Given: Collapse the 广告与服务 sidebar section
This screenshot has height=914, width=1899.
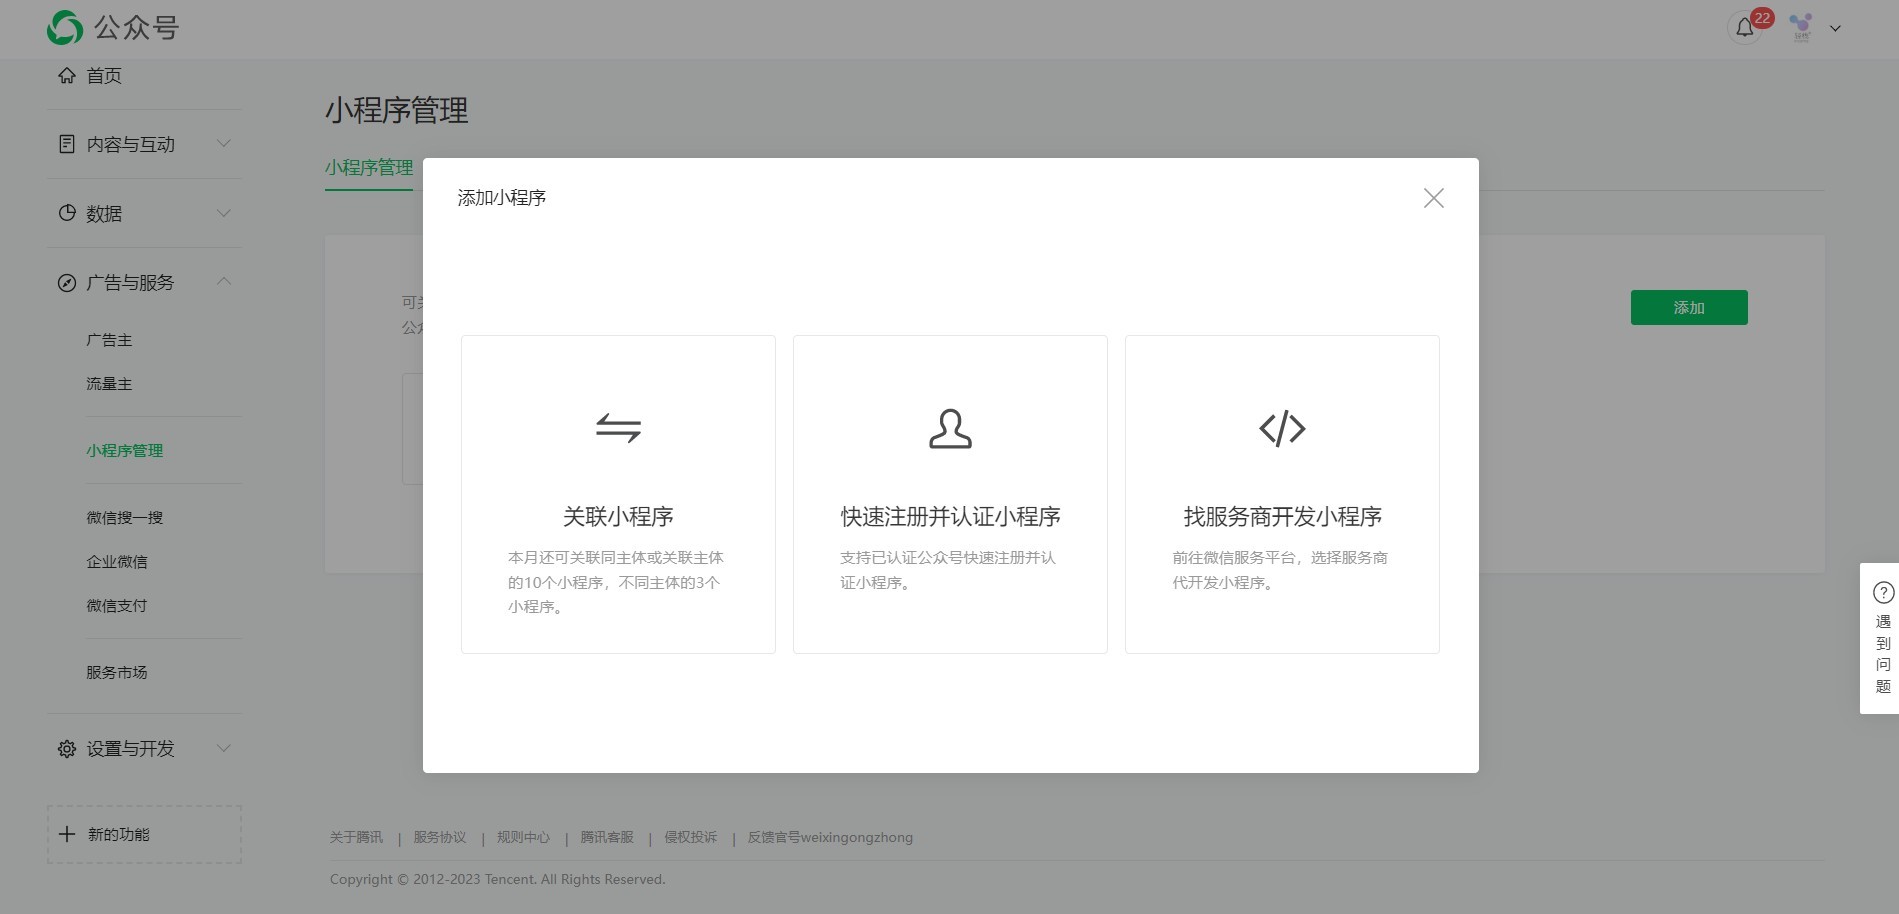Looking at the screenshot, I should coord(224,281).
